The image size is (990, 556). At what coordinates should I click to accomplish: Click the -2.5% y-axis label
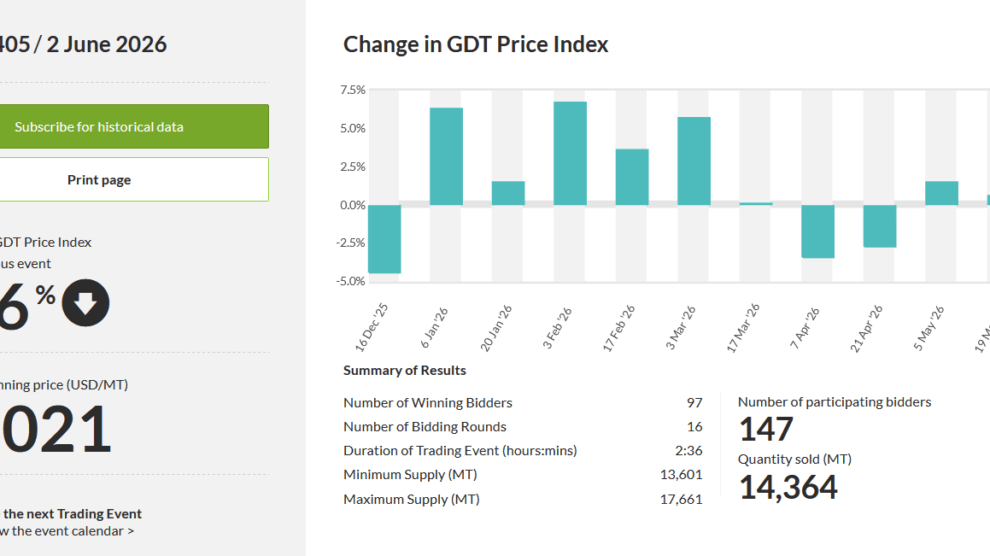pyautogui.click(x=350, y=243)
